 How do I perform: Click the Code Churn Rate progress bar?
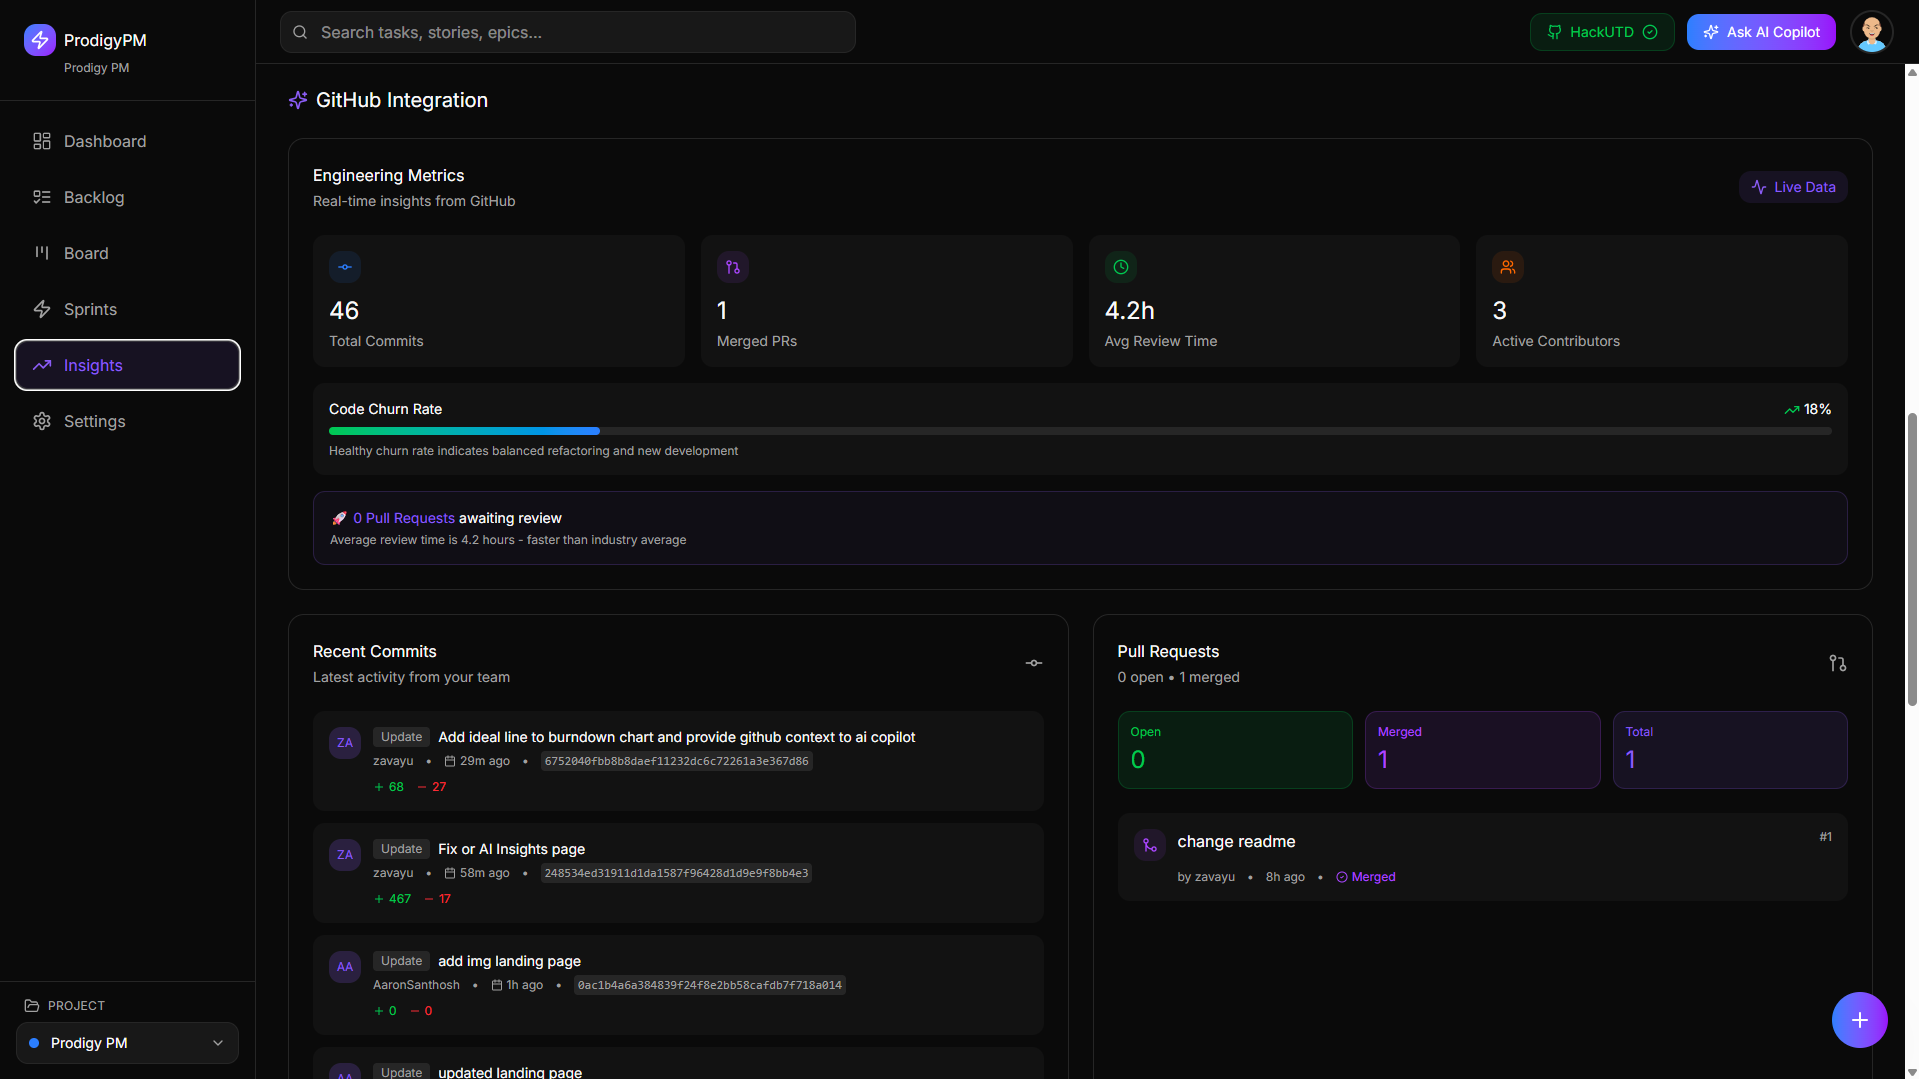pos(1080,431)
